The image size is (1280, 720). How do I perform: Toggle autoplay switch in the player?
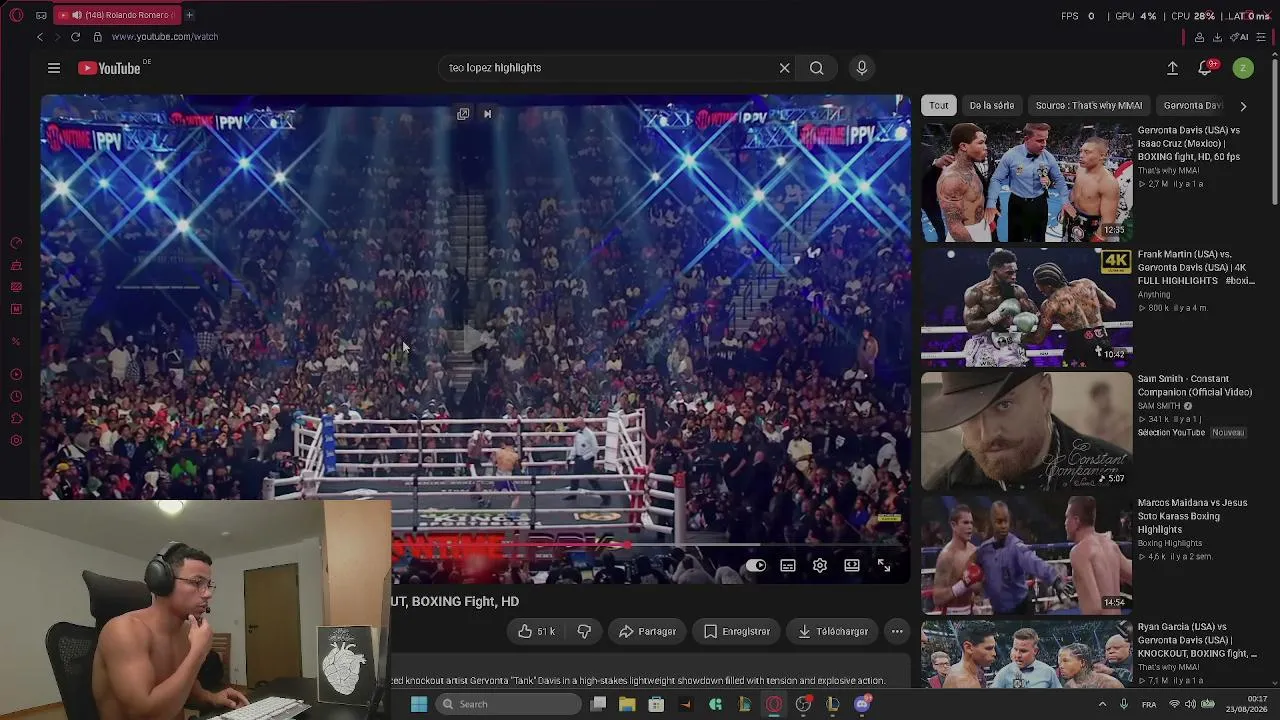point(756,566)
